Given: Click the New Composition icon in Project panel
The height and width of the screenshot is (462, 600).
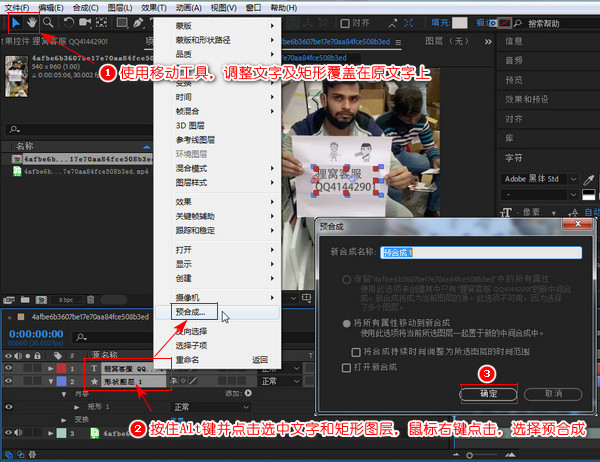Looking at the screenshot, I should 41,300.
